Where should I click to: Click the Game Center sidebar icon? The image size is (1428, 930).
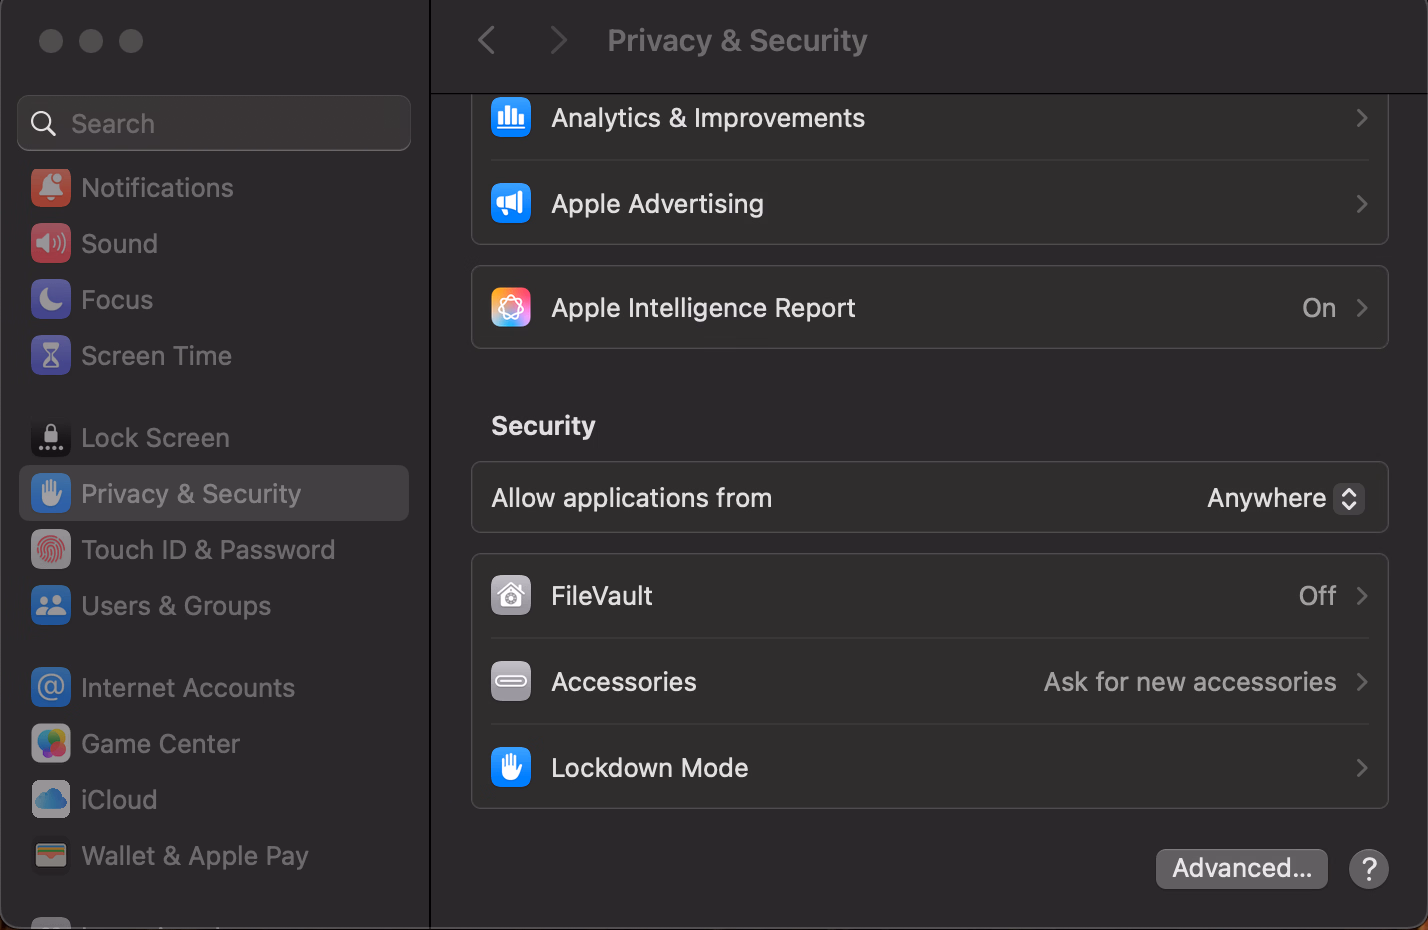click(x=51, y=744)
